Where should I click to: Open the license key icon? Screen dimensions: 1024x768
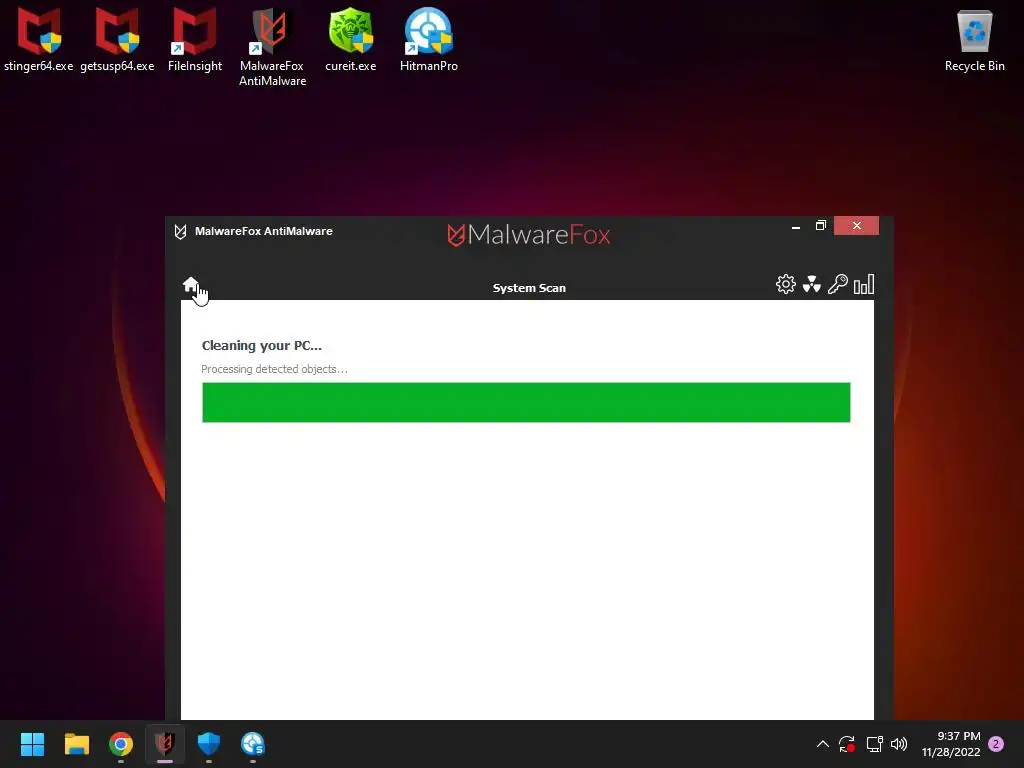[838, 284]
